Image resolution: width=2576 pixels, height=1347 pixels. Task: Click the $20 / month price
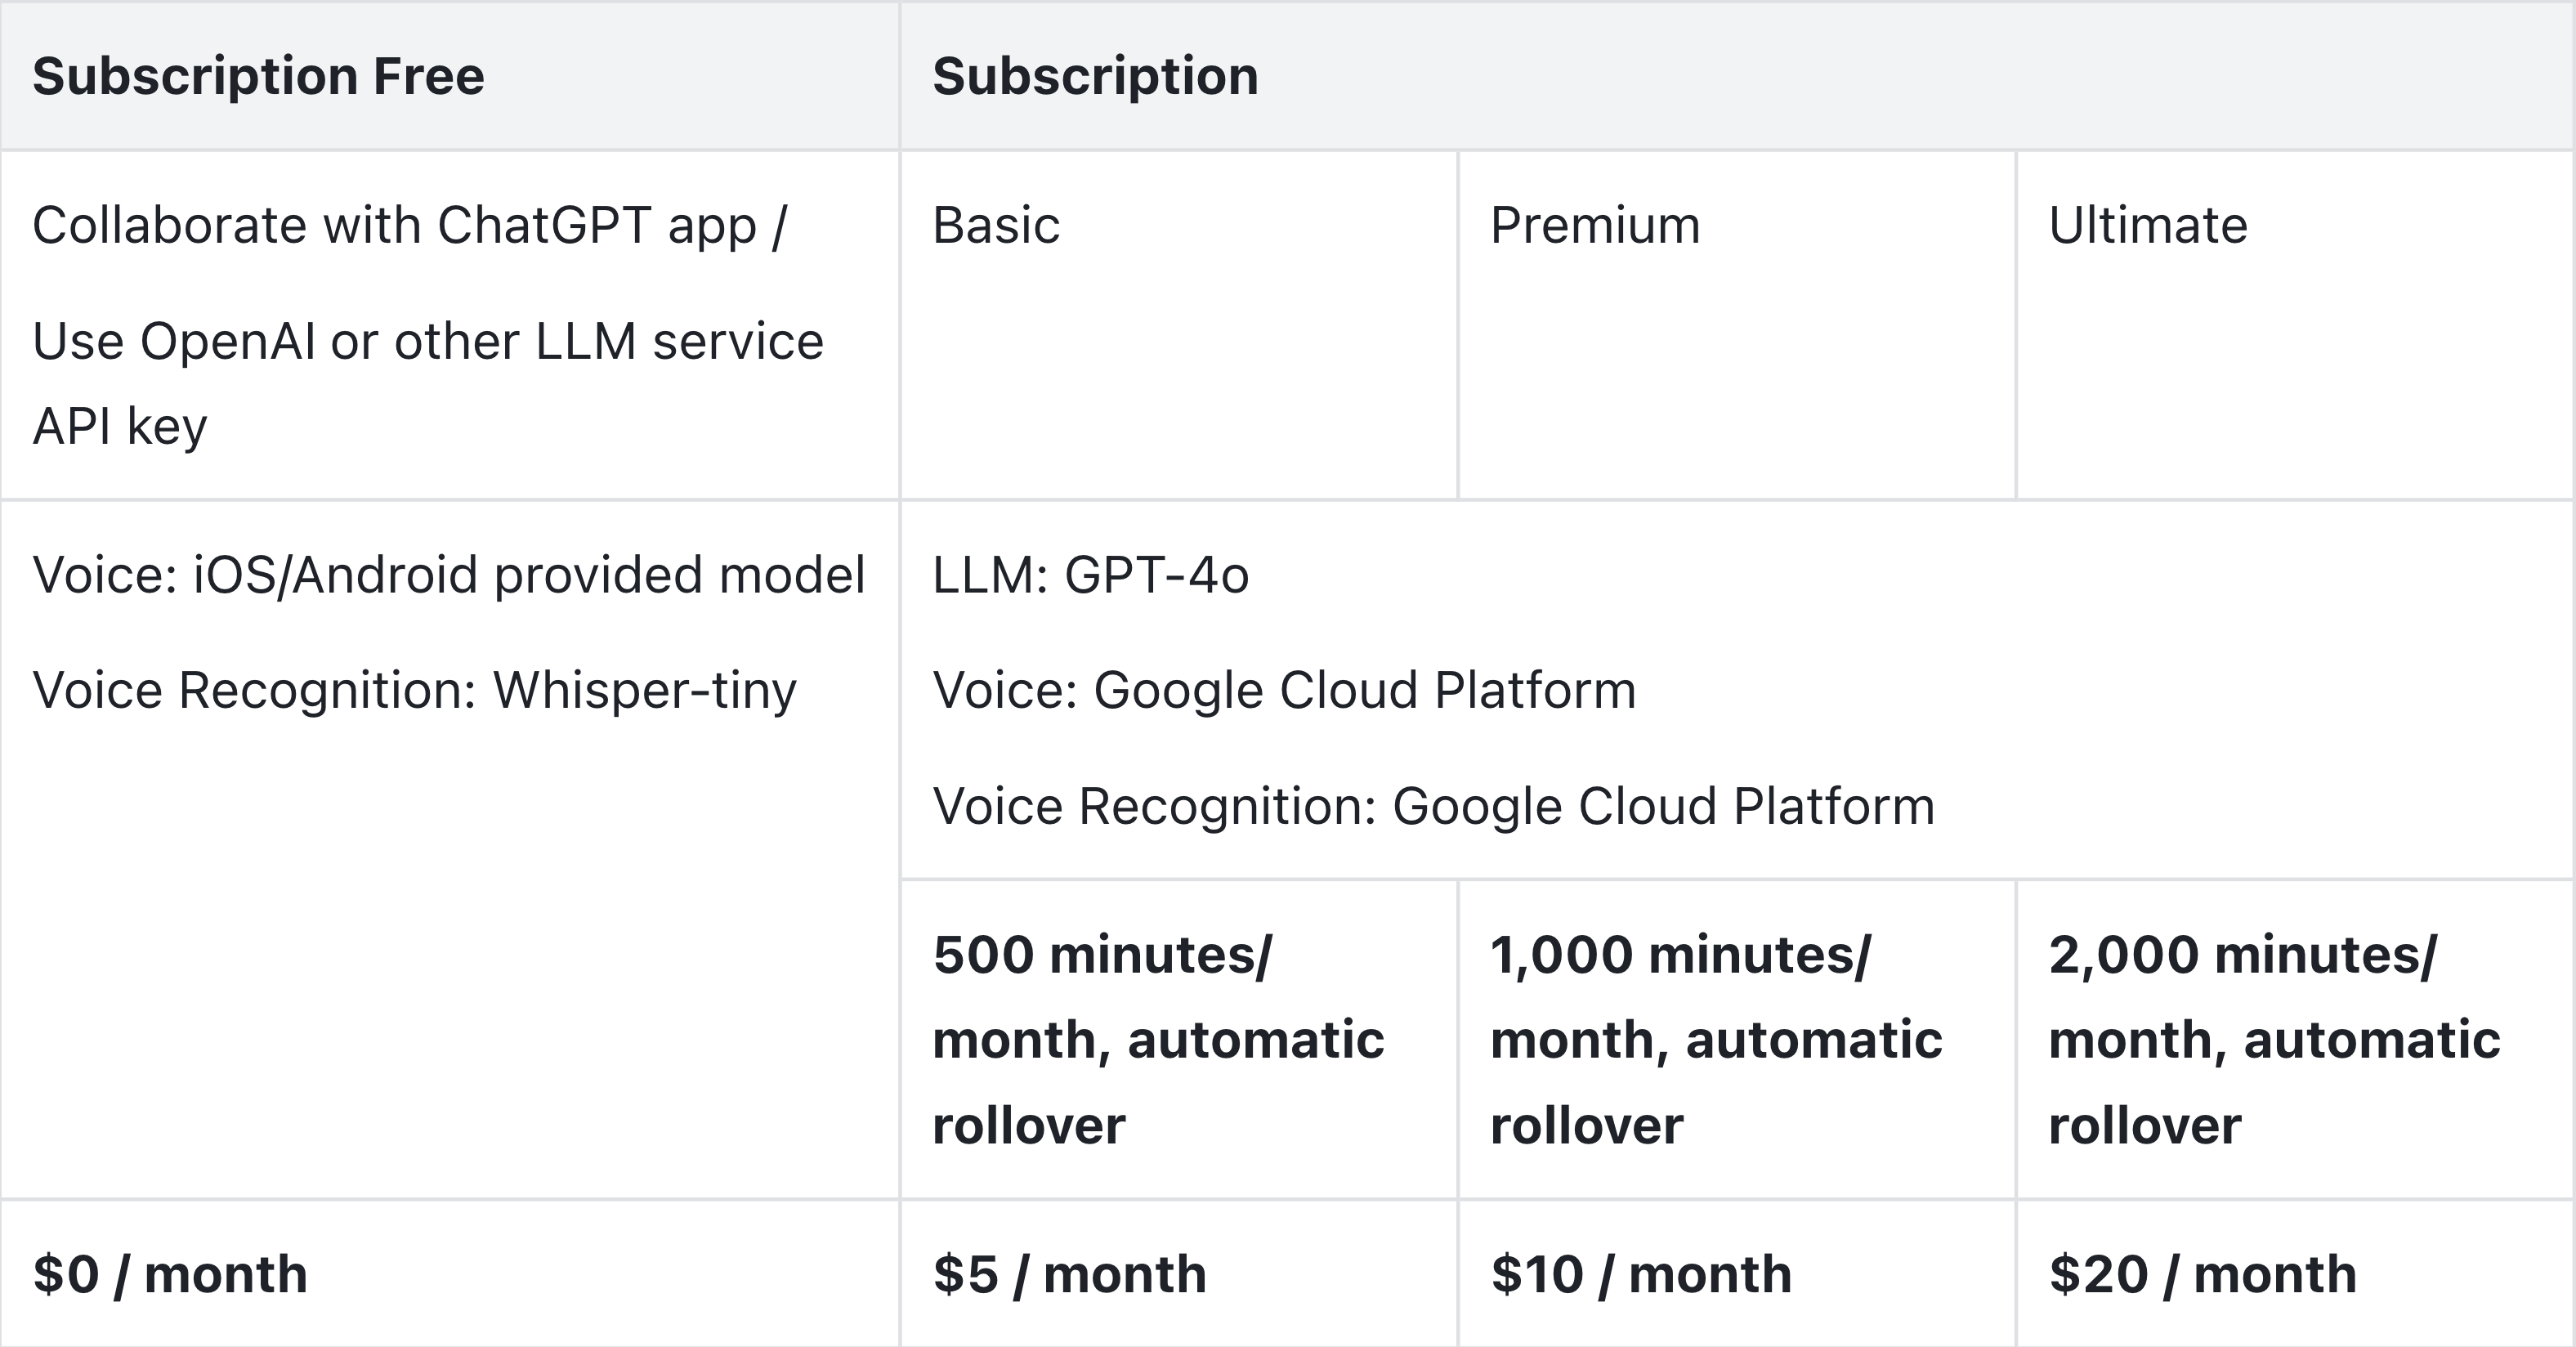coord(2203,1274)
